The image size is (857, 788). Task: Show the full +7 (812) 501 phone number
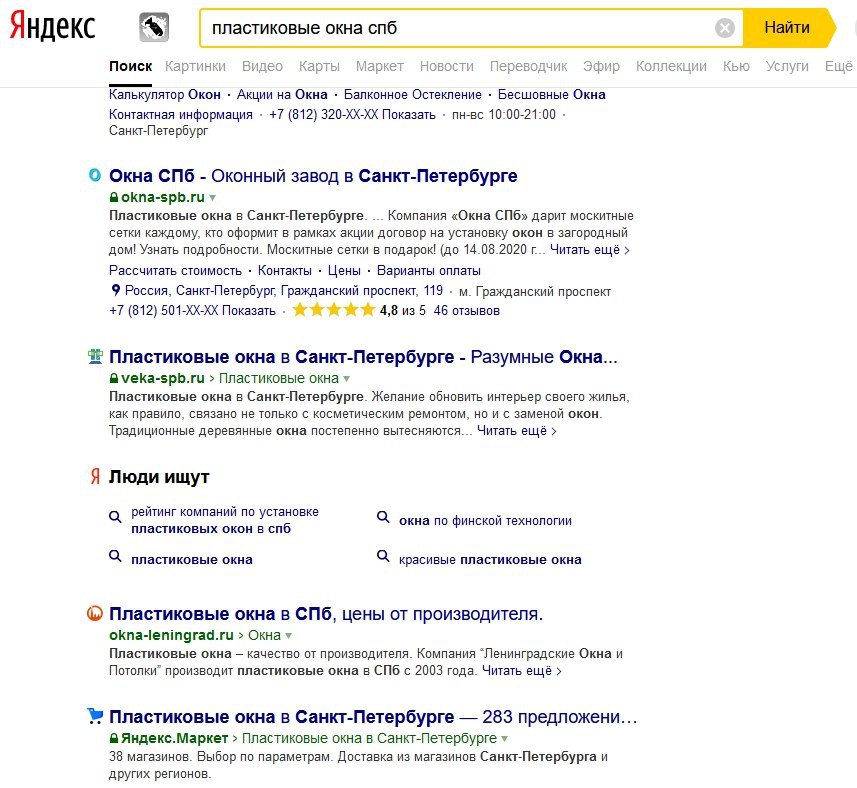point(249,310)
